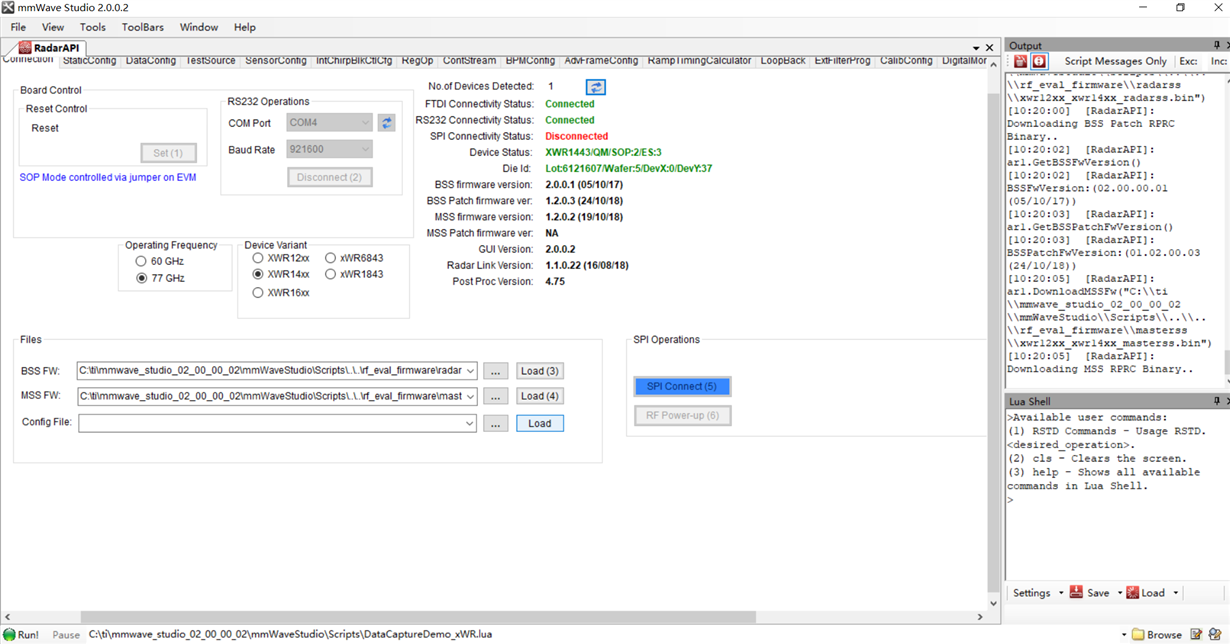
Task: Refresh the number of devices detected
Action: click(595, 87)
